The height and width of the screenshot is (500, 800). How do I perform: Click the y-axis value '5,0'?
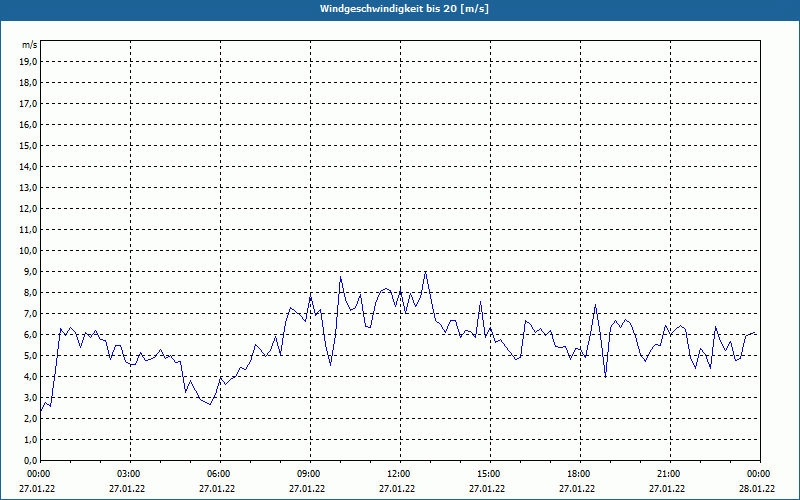click(31, 356)
